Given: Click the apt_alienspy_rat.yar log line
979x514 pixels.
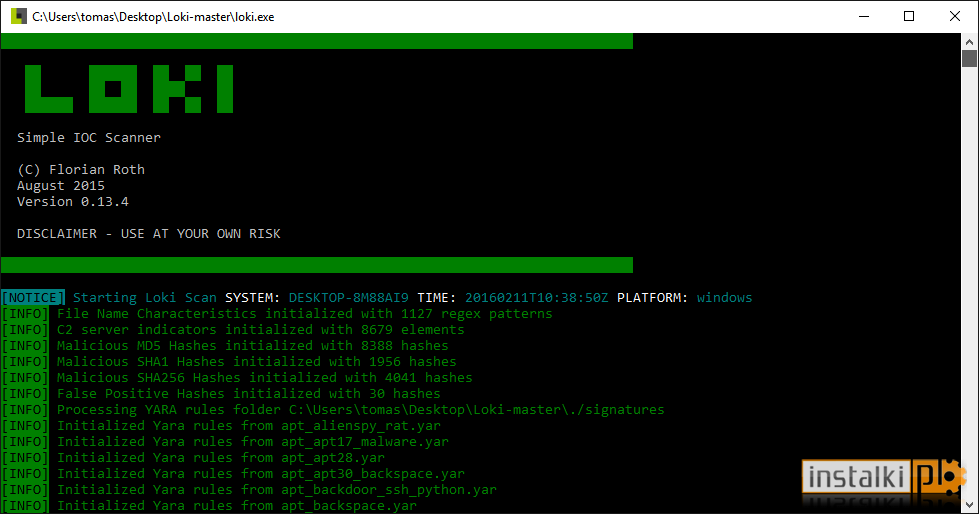Looking at the screenshot, I should [x=221, y=425].
